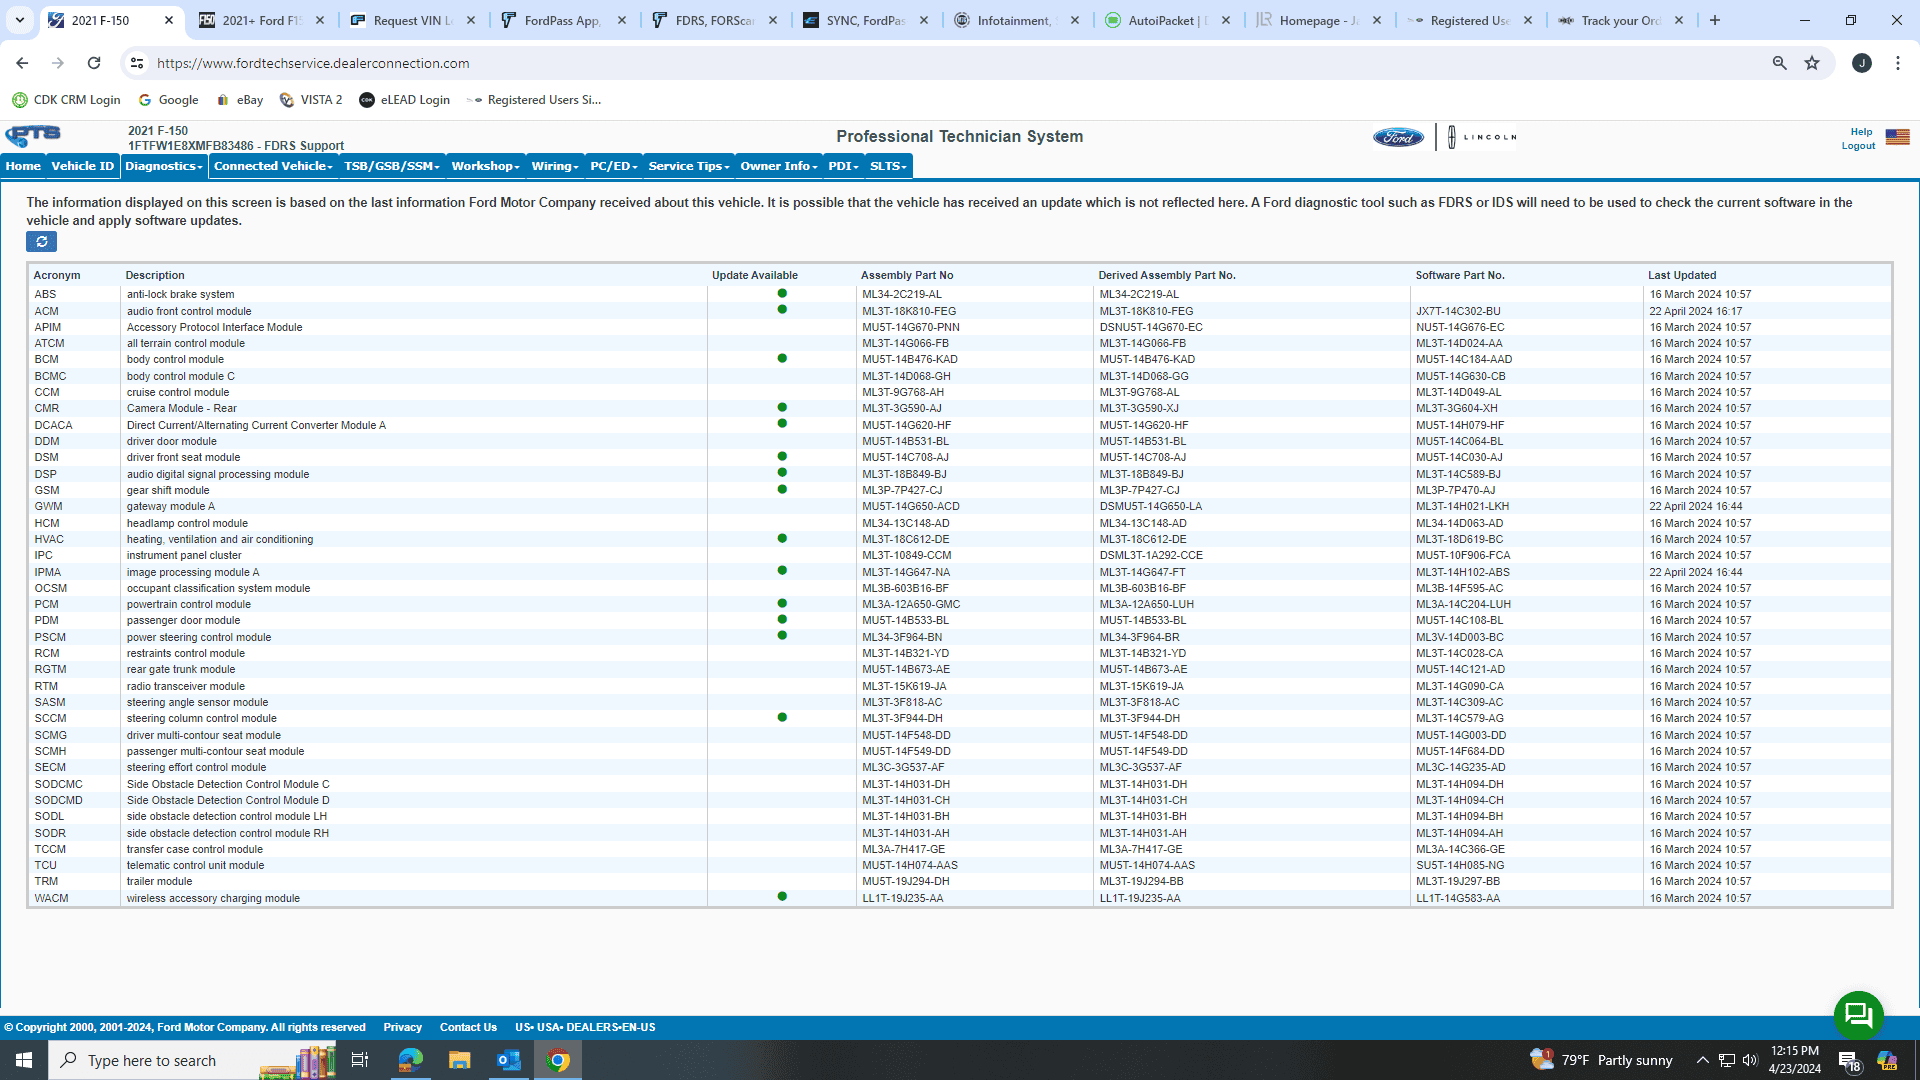Open the Chrome profile avatar J

click(1862, 63)
